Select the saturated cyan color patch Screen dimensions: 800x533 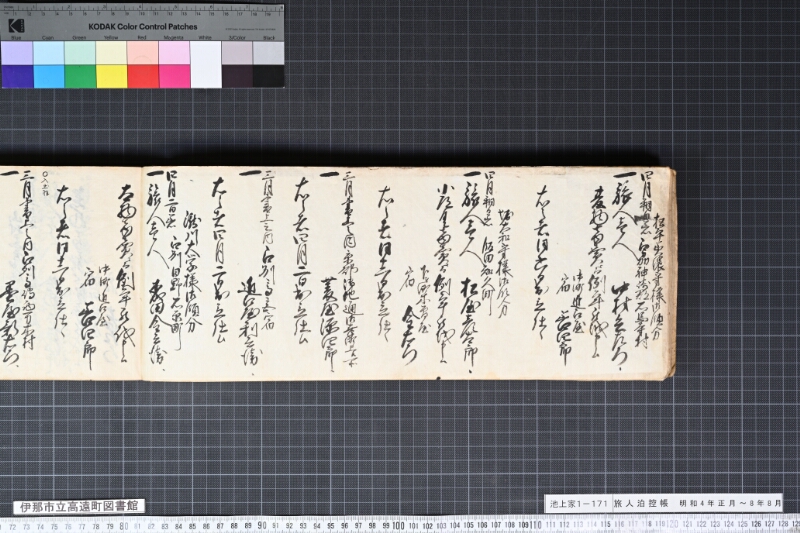(49, 76)
